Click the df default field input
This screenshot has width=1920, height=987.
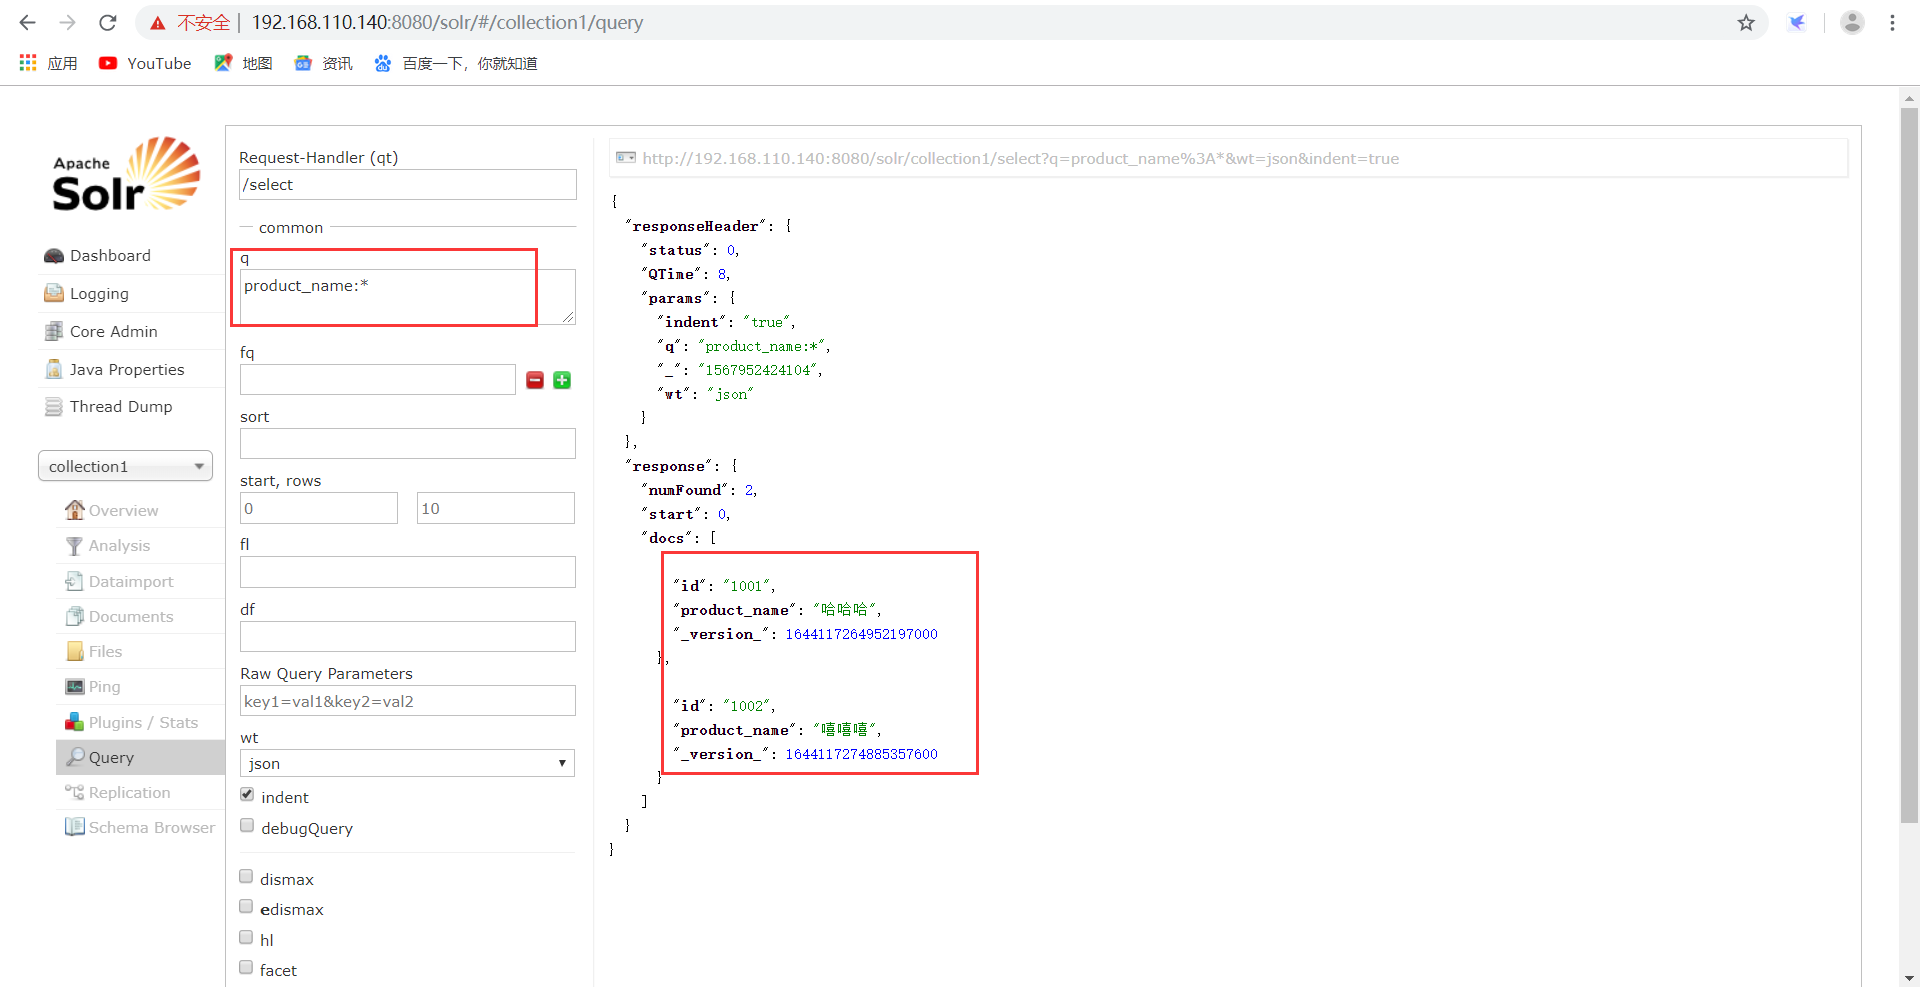pyautogui.click(x=408, y=637)
